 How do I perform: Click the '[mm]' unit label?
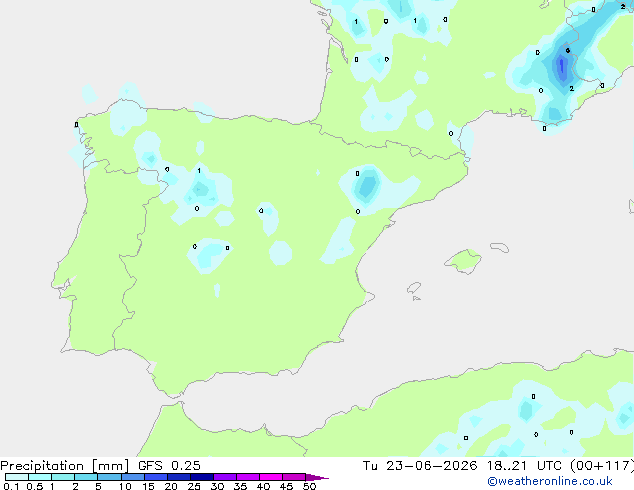click(x=110, y=466)
